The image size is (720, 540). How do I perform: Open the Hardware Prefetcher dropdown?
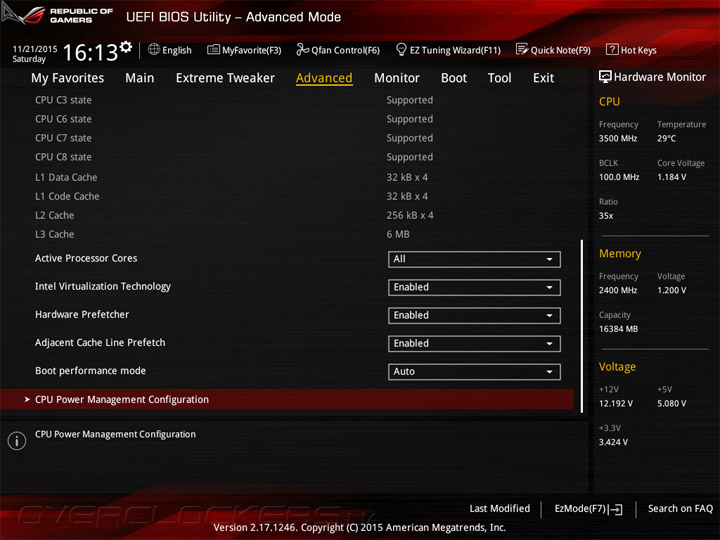click(474, 315)
